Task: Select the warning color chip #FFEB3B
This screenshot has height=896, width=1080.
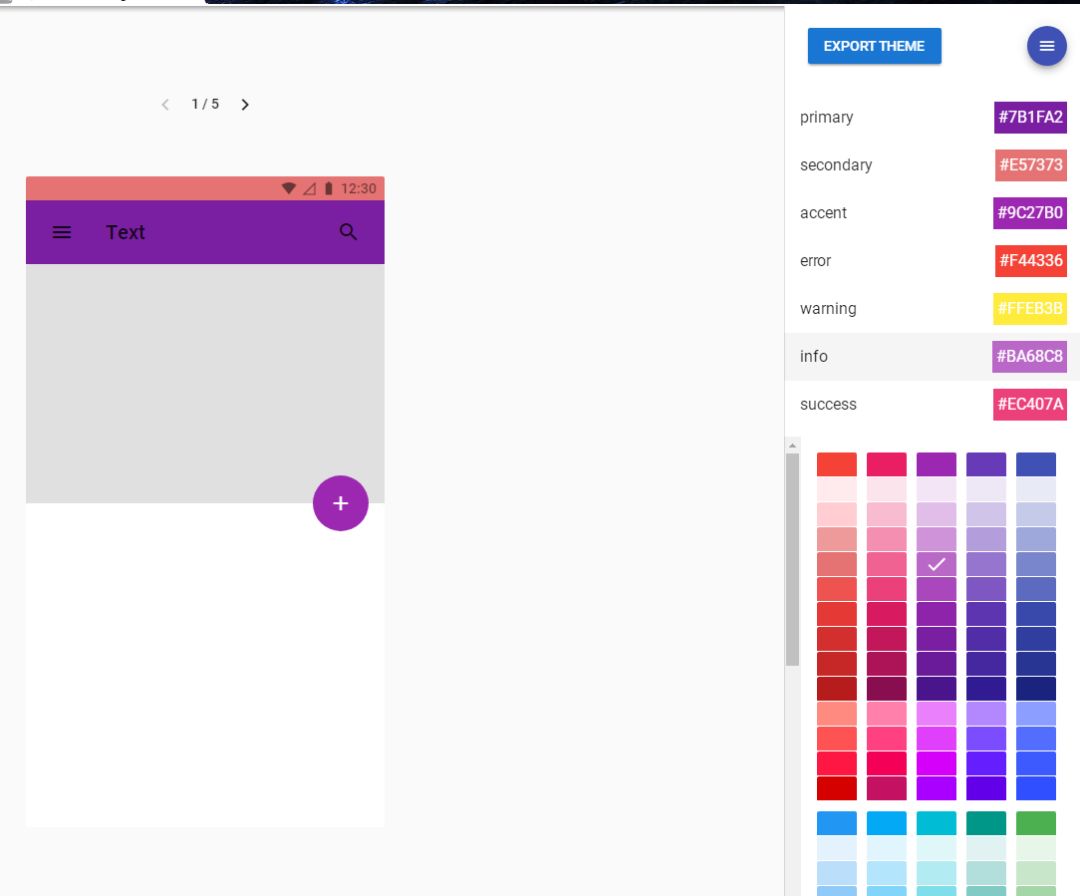Action: click(x=1030, y=309)
